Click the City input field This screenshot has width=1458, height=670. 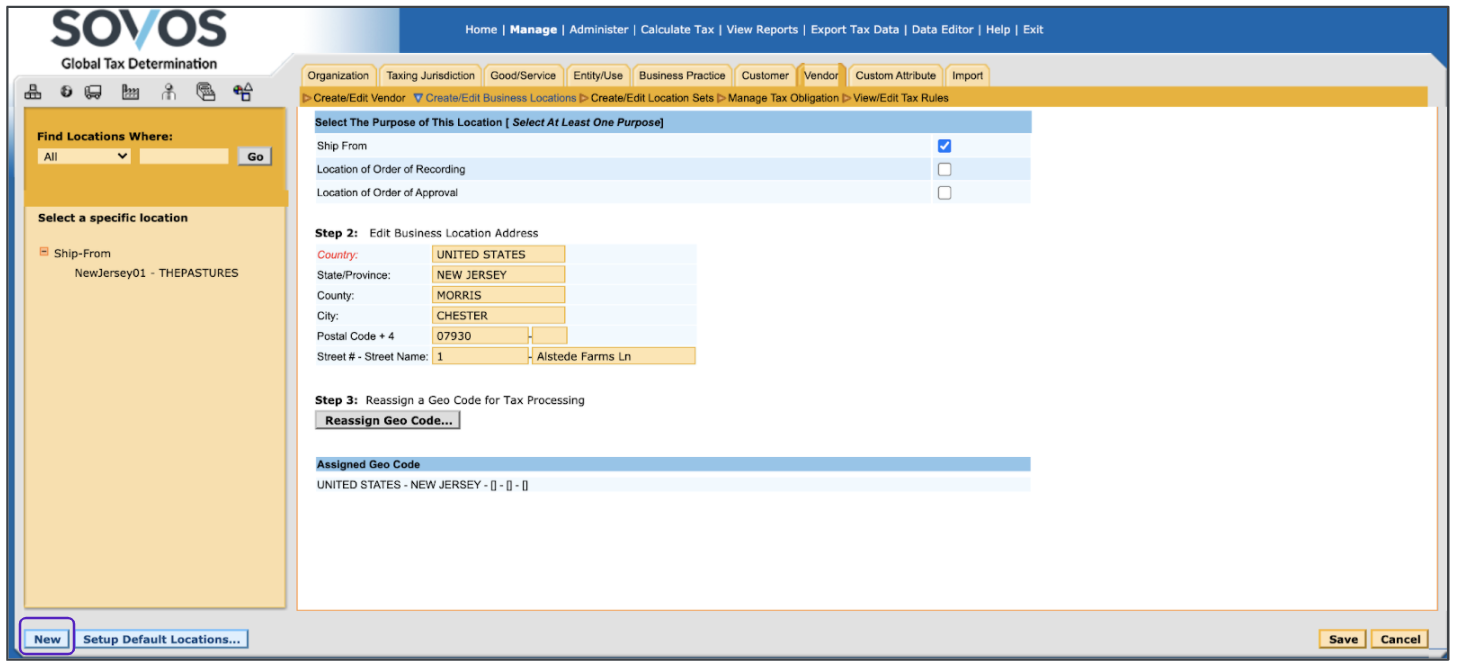pos(498,316)
